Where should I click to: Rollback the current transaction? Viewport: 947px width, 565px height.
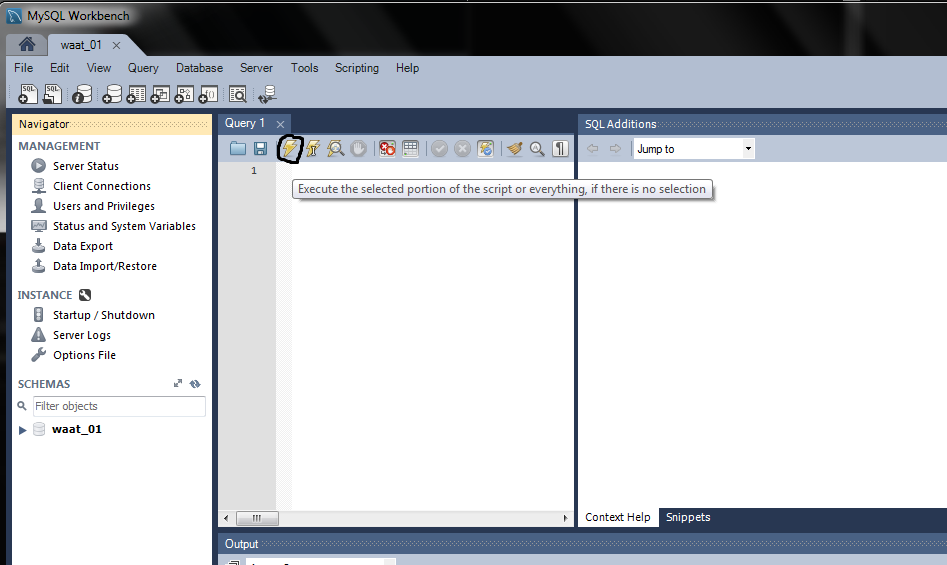click(x=463, y=148)
